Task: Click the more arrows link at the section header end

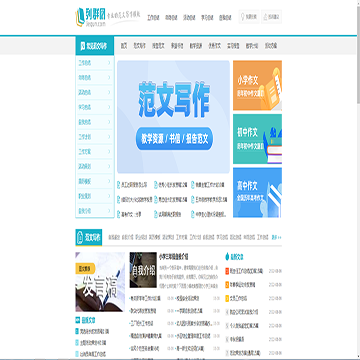Action: 276,238
